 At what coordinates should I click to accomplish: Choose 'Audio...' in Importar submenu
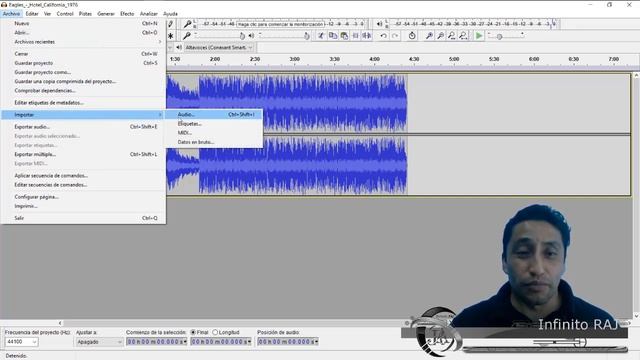tap(214, 115)
